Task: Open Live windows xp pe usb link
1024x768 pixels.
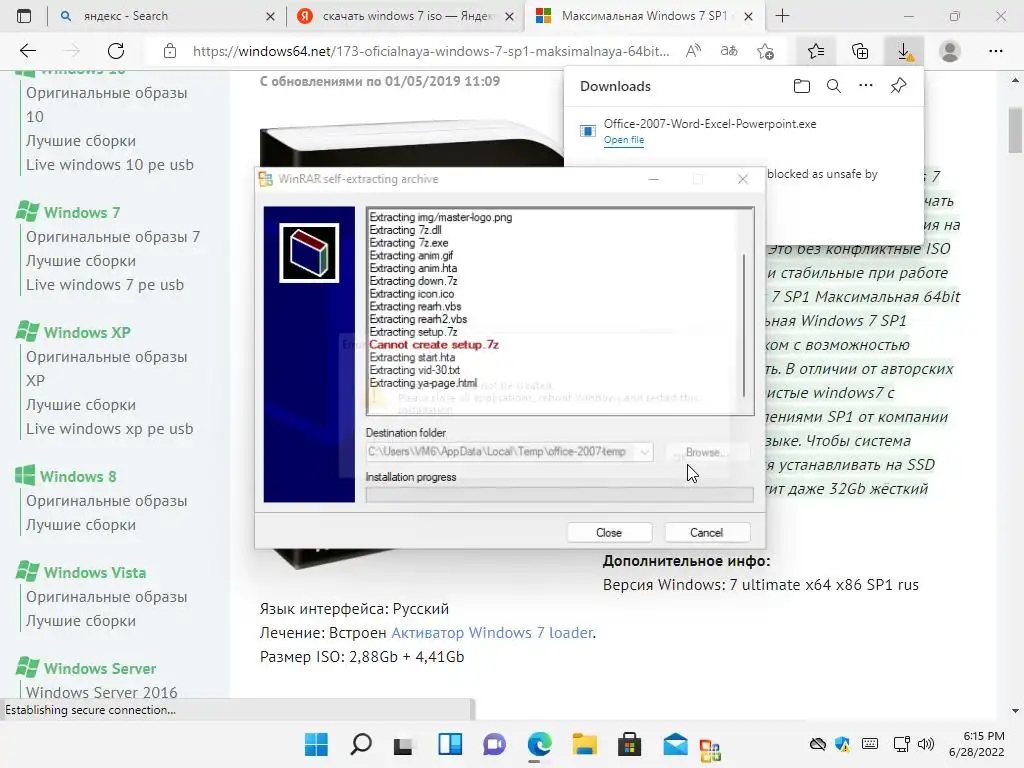Action: (110, 428)
